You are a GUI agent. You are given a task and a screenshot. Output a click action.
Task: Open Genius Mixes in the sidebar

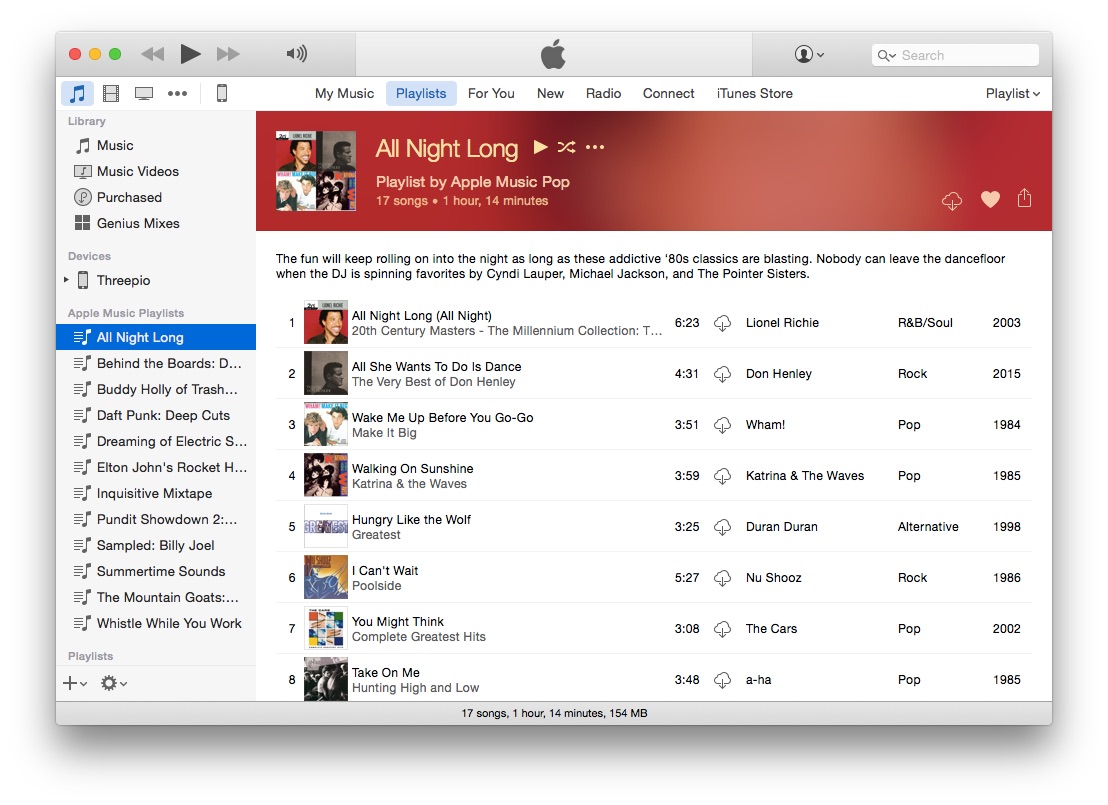(x=155, y=223)
